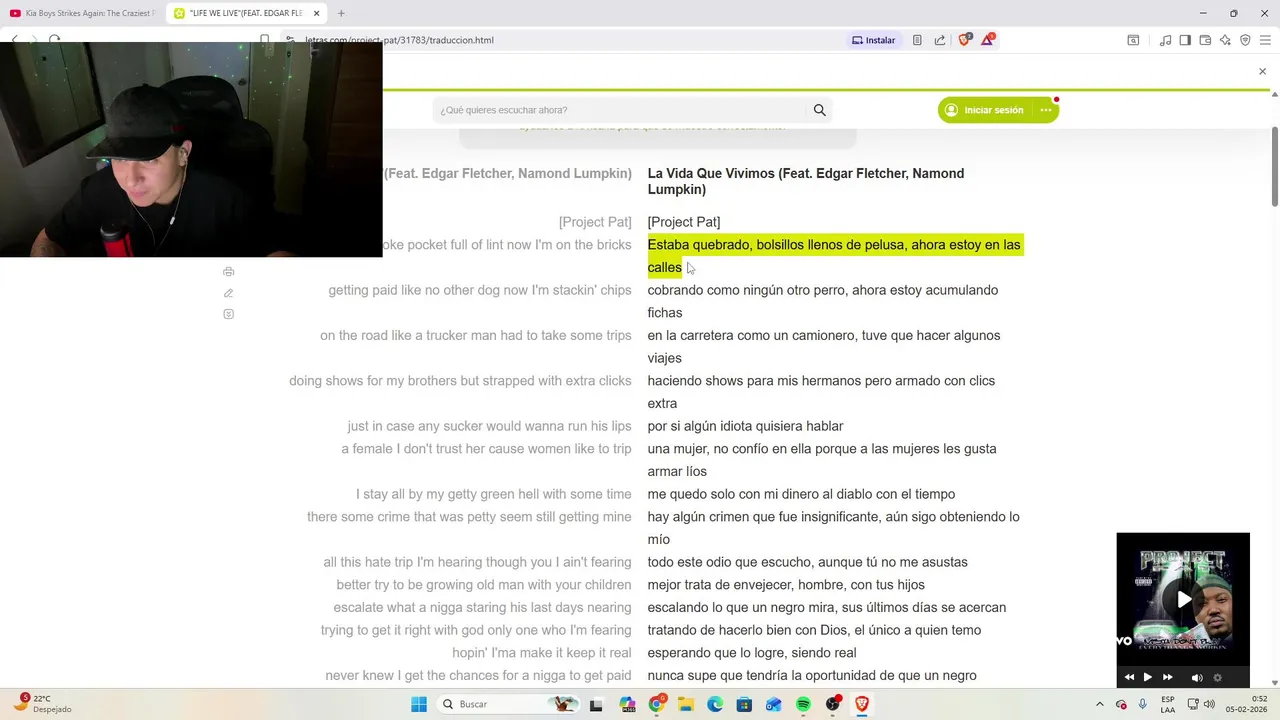Click the line 'en la carretera como un camionero'
The width and height of the screenshot is (1280, 720).
tap(824, 346)
